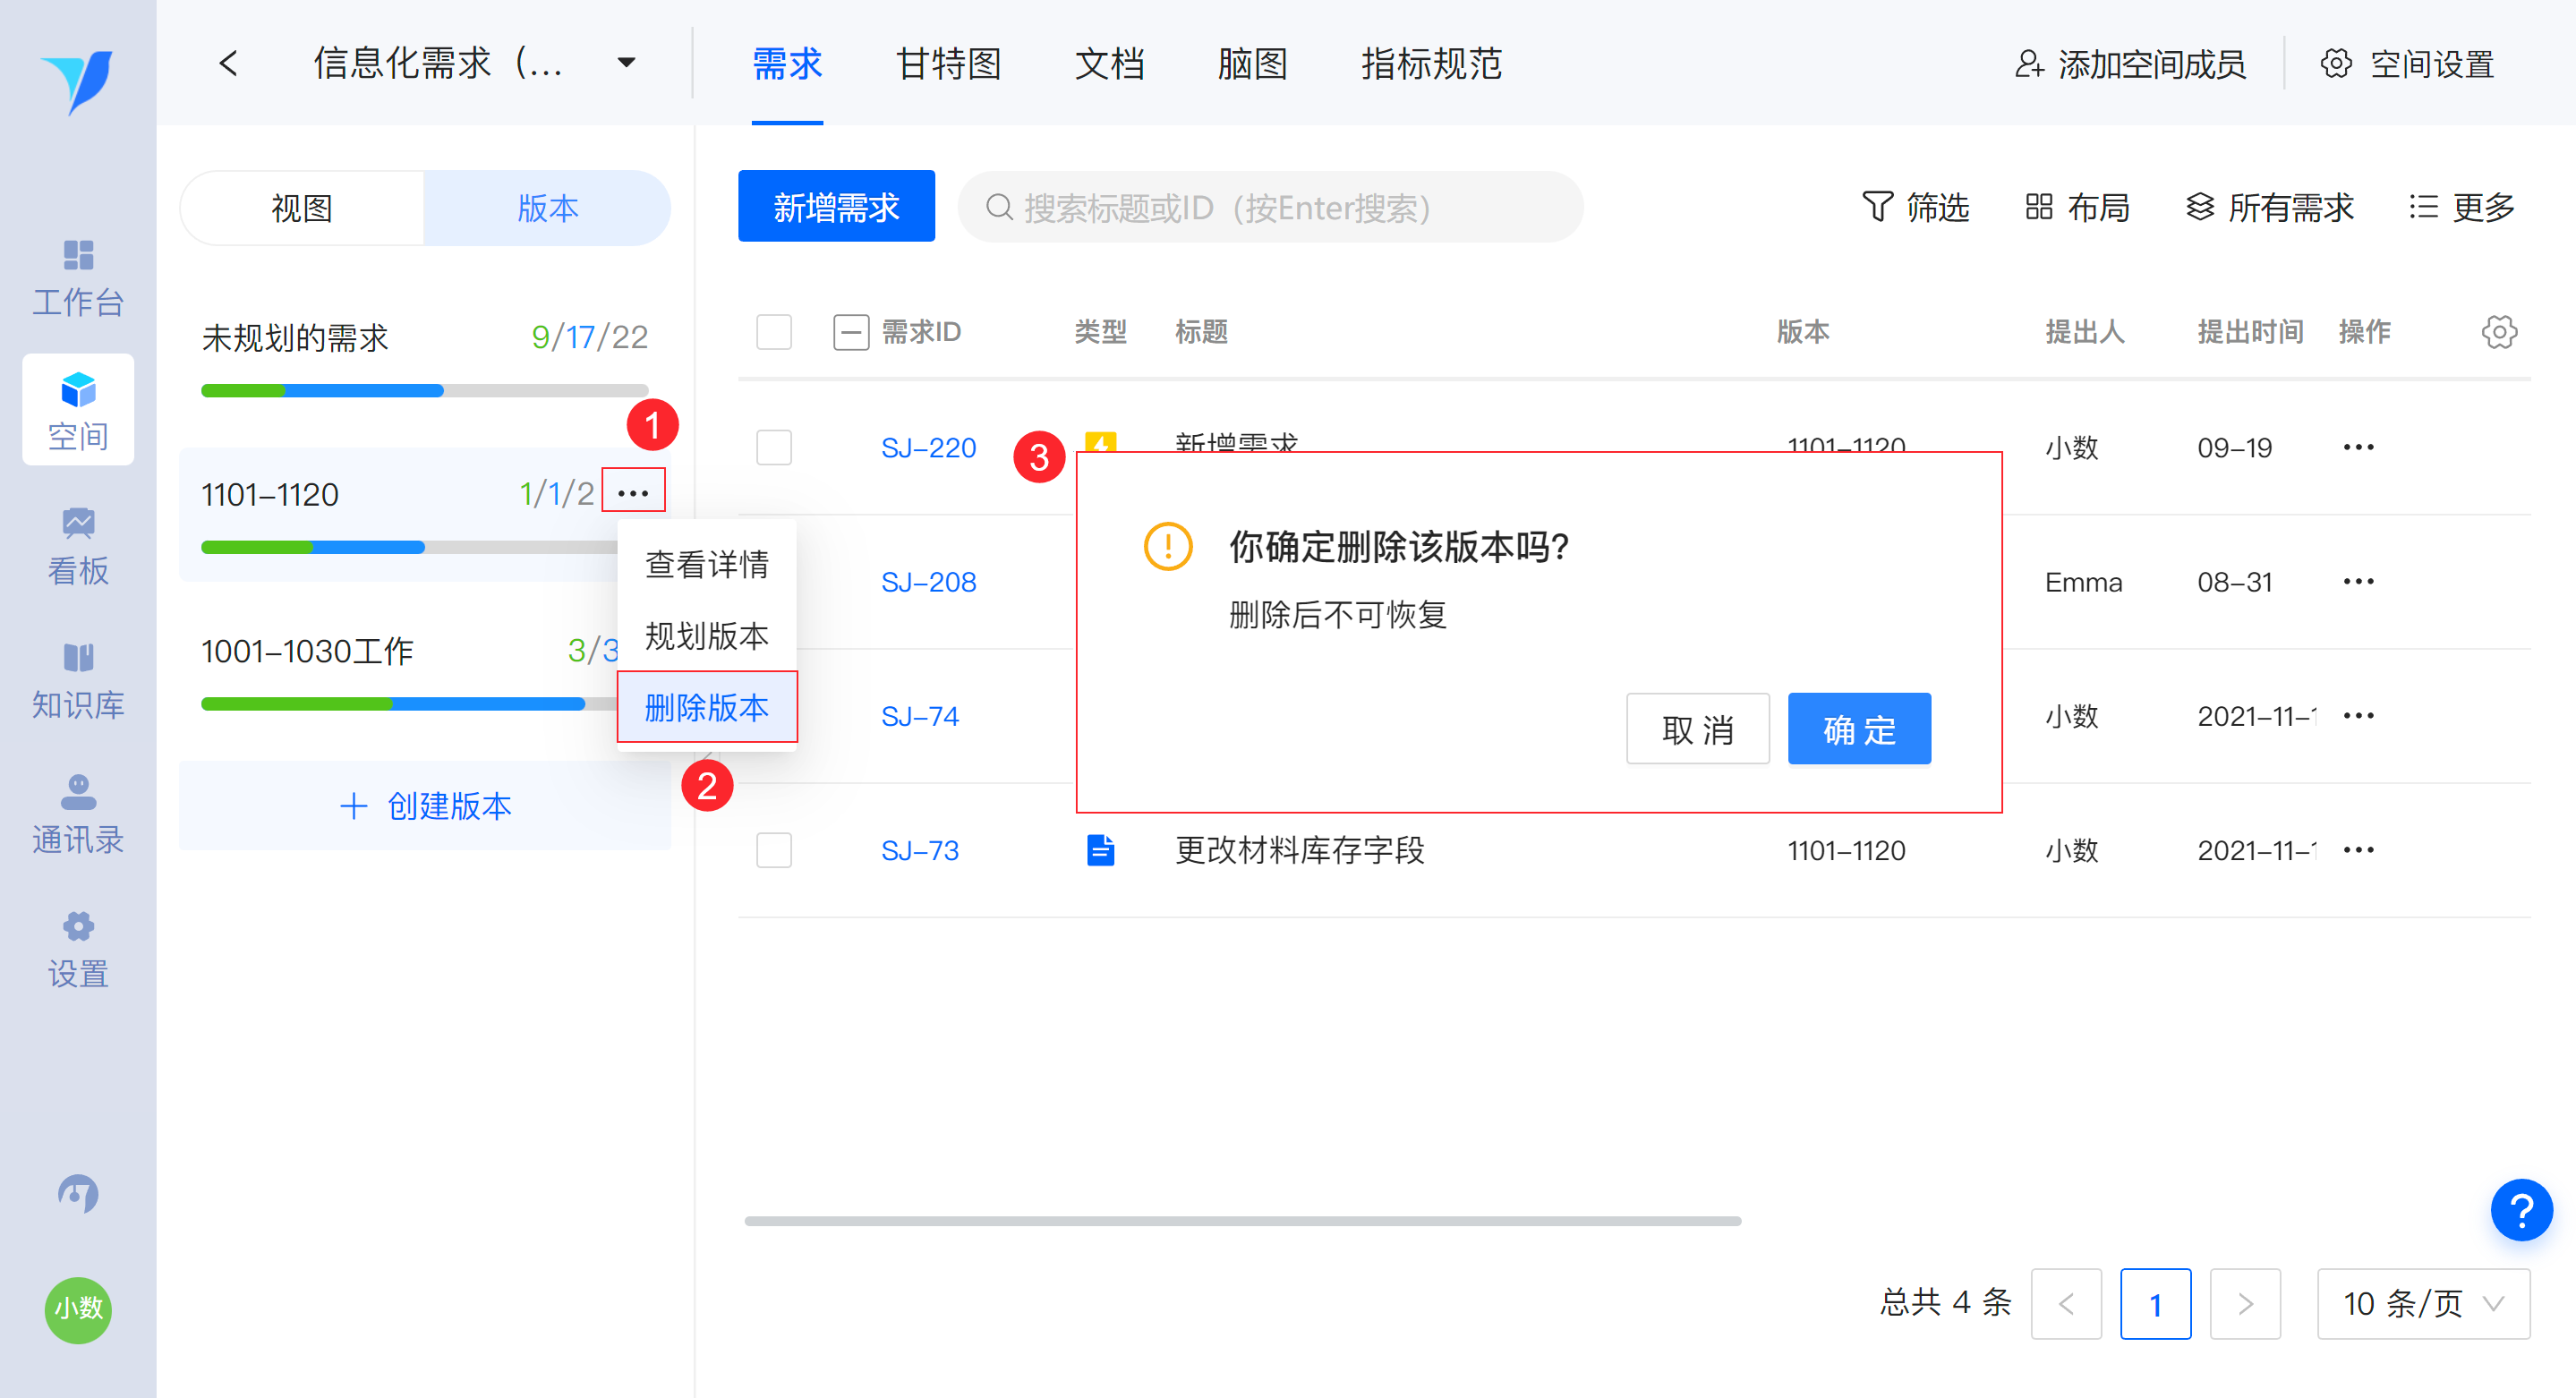Screen dimensions: 2576x1398
Task: Check the checkbox for row SJ-73
Action: click(774, 850)
